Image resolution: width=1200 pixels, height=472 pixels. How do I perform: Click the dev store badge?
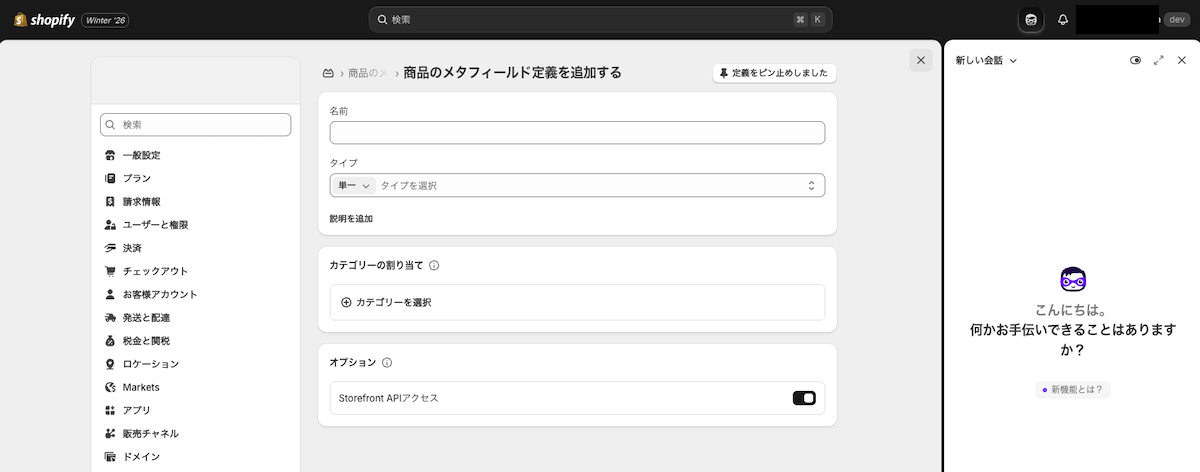[1175, 19]
